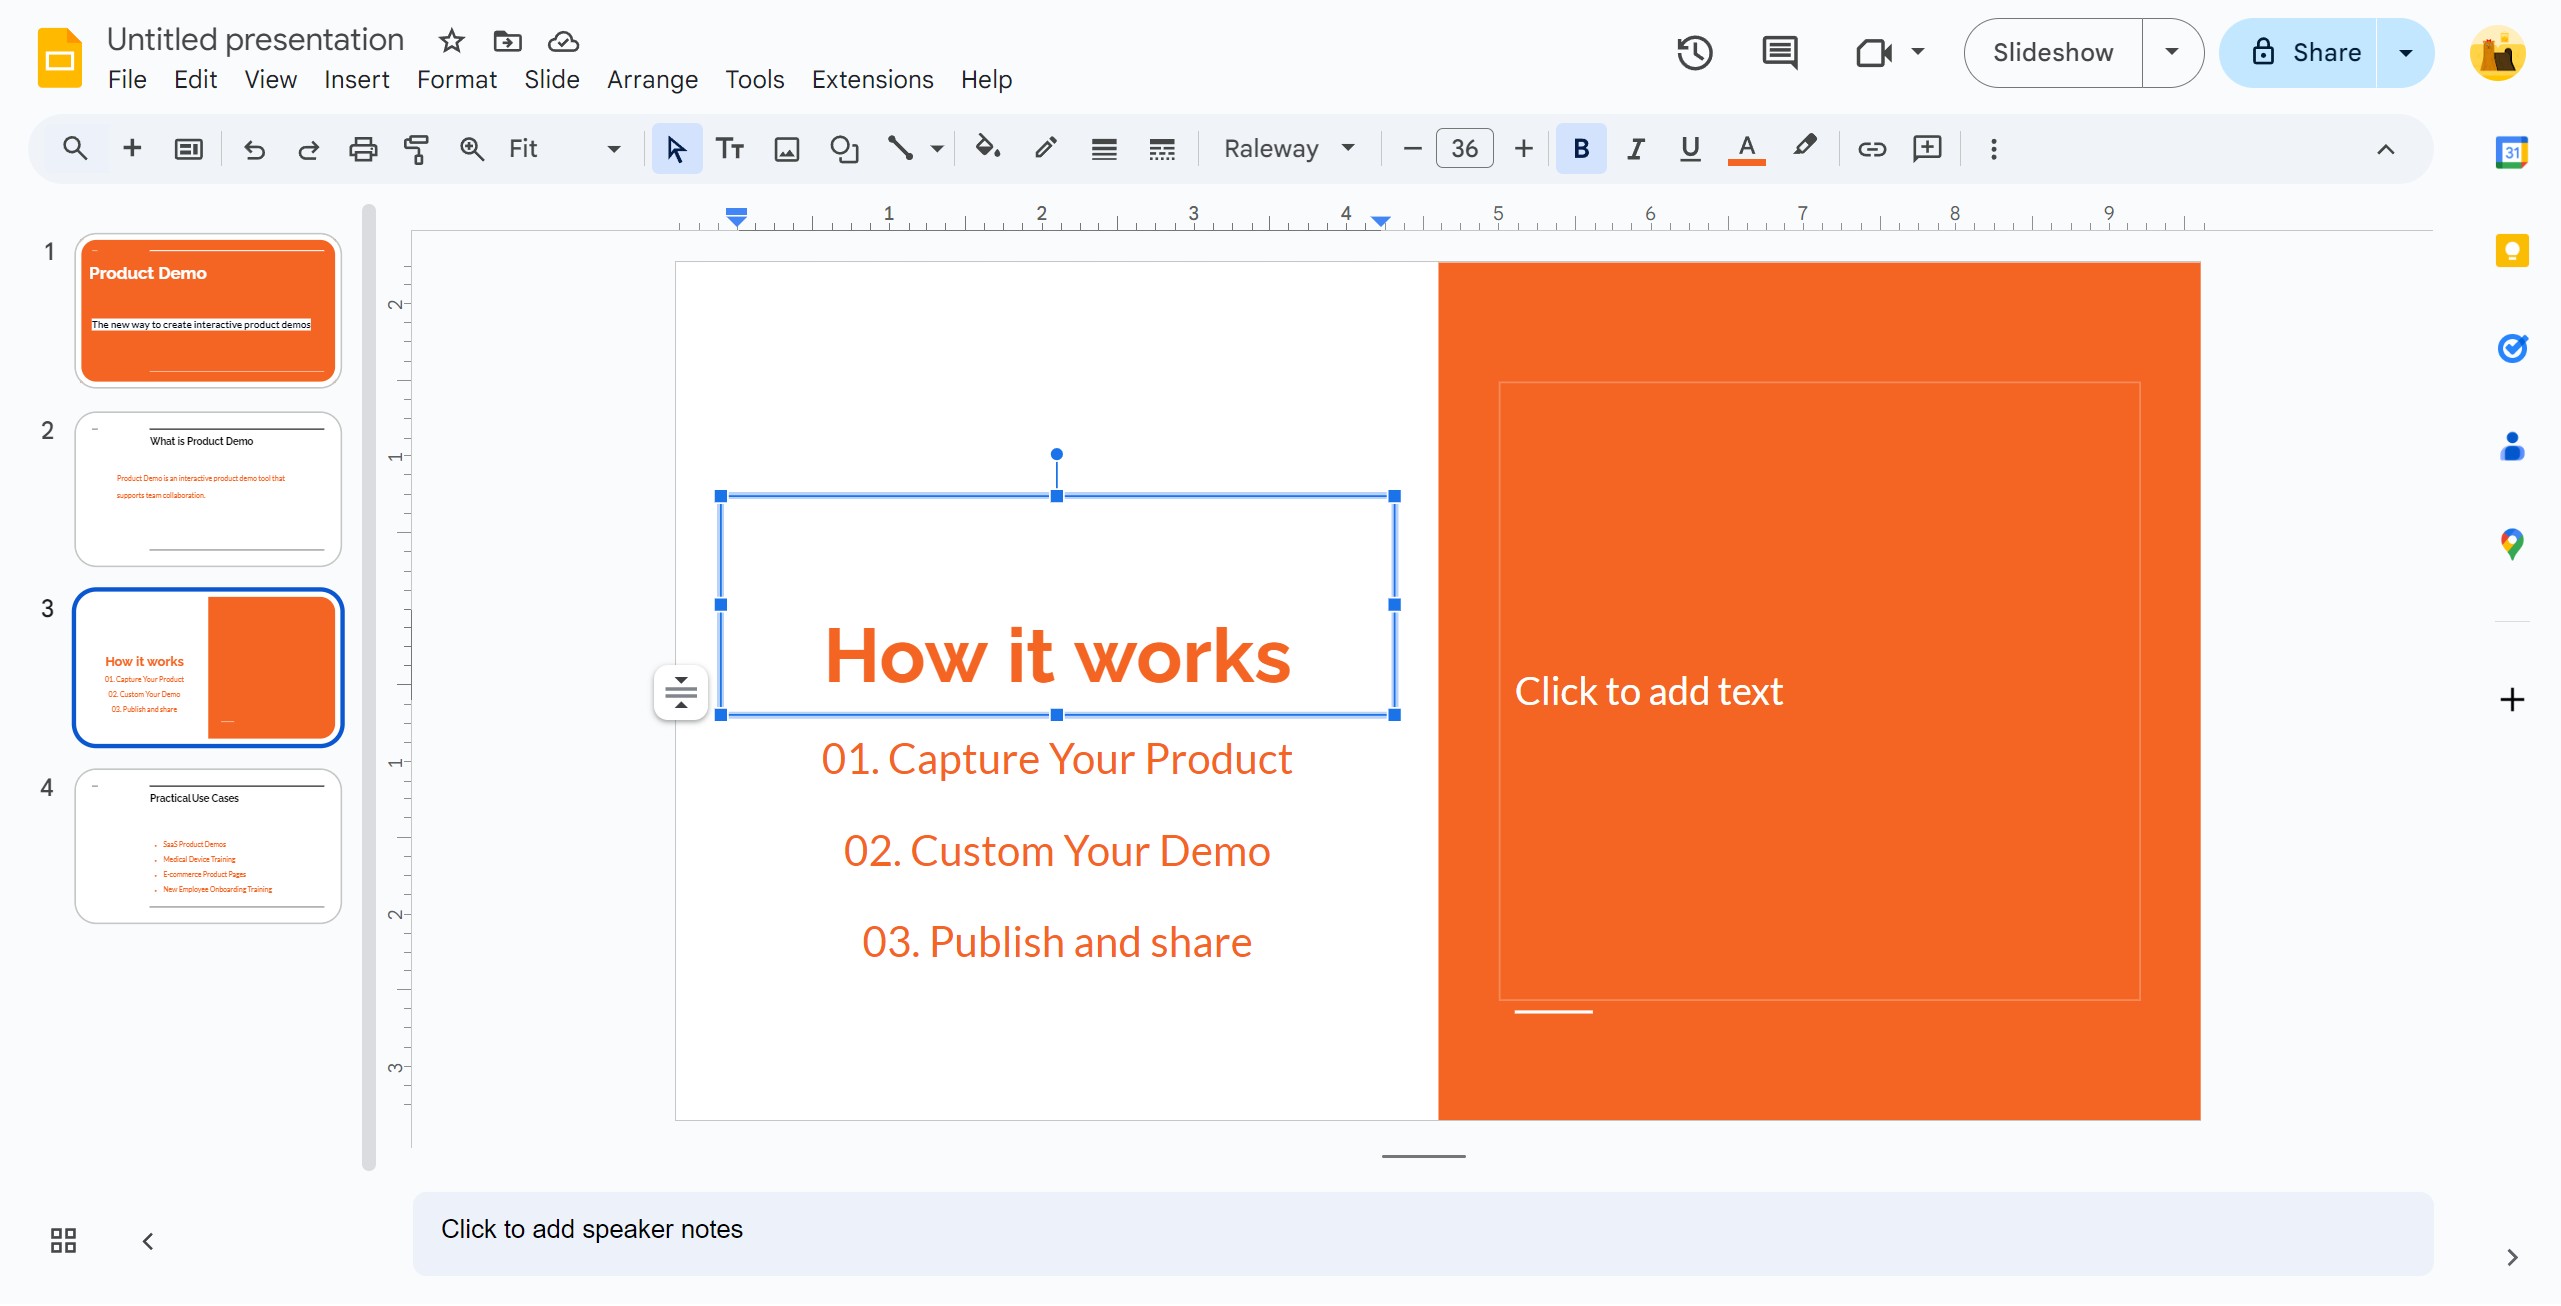The width and height of the screenshot is (2561, 1306).
Task: Open Google Tasks side panel
Action: [2511, 348]
